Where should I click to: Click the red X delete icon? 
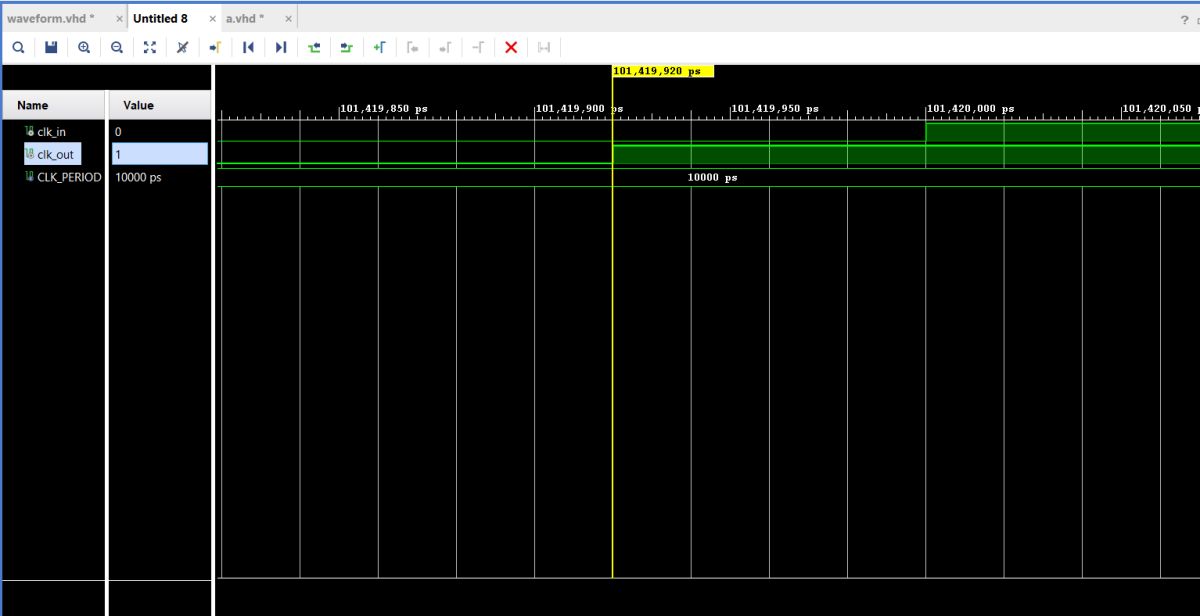tap(511, 47)
